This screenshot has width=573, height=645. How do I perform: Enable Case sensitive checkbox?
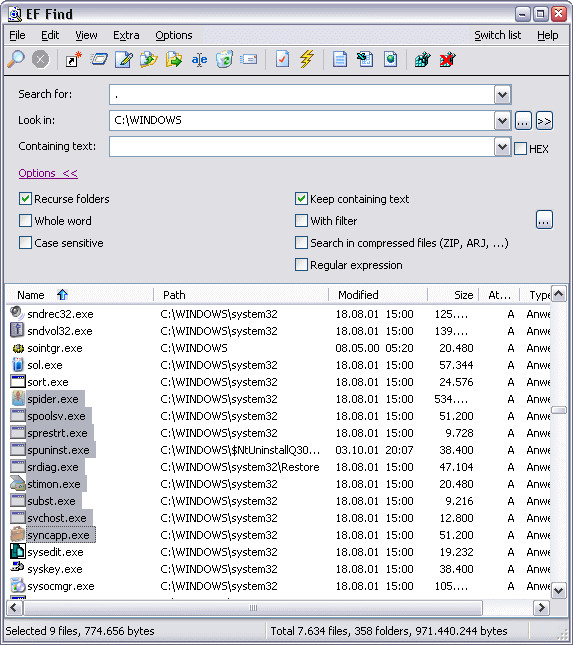click(x=25, y=243)
